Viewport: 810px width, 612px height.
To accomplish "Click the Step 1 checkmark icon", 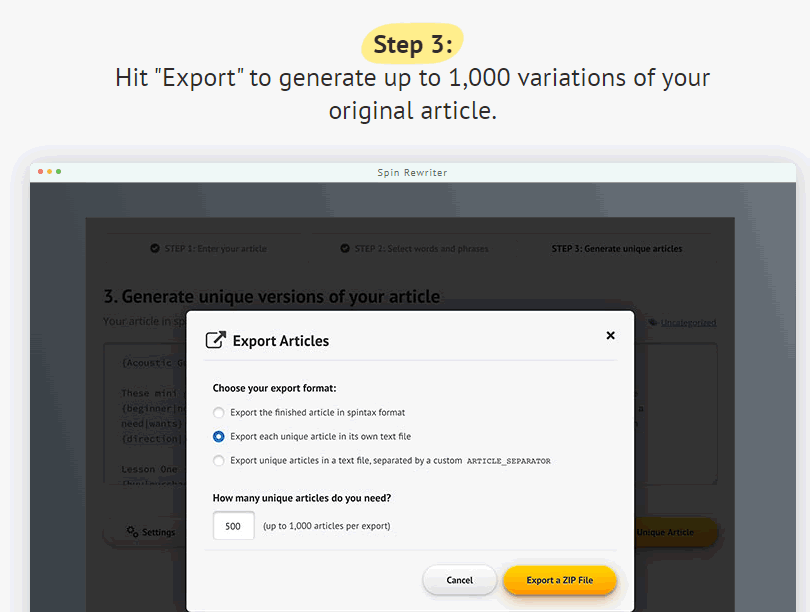I will coord(155,248).
